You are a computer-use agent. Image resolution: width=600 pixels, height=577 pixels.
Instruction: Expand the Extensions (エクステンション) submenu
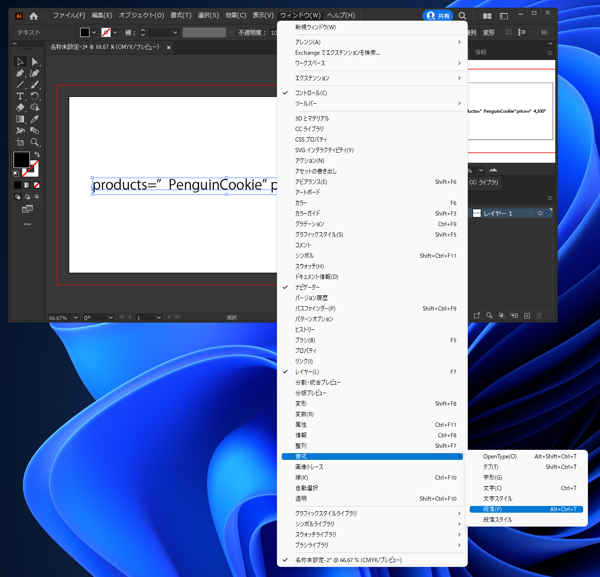click(372, 78)
